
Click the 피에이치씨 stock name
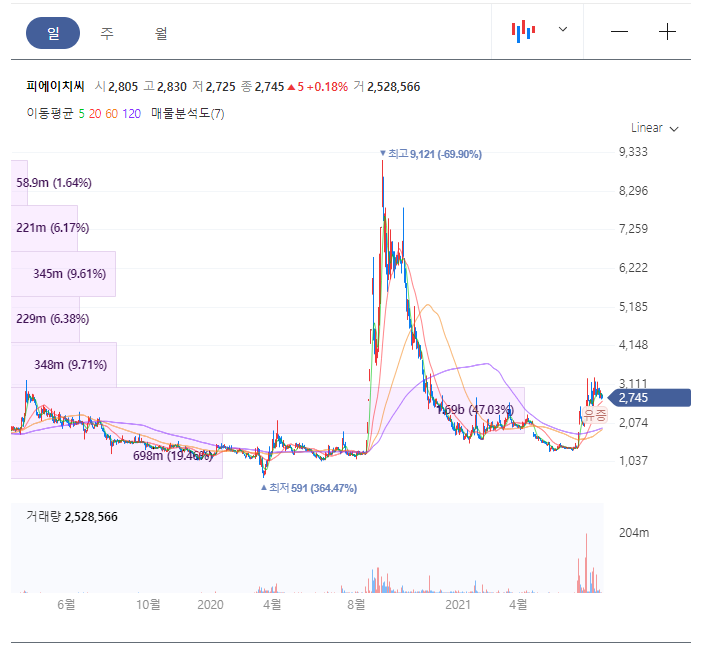pyautogui.click(x=55, y=86)
